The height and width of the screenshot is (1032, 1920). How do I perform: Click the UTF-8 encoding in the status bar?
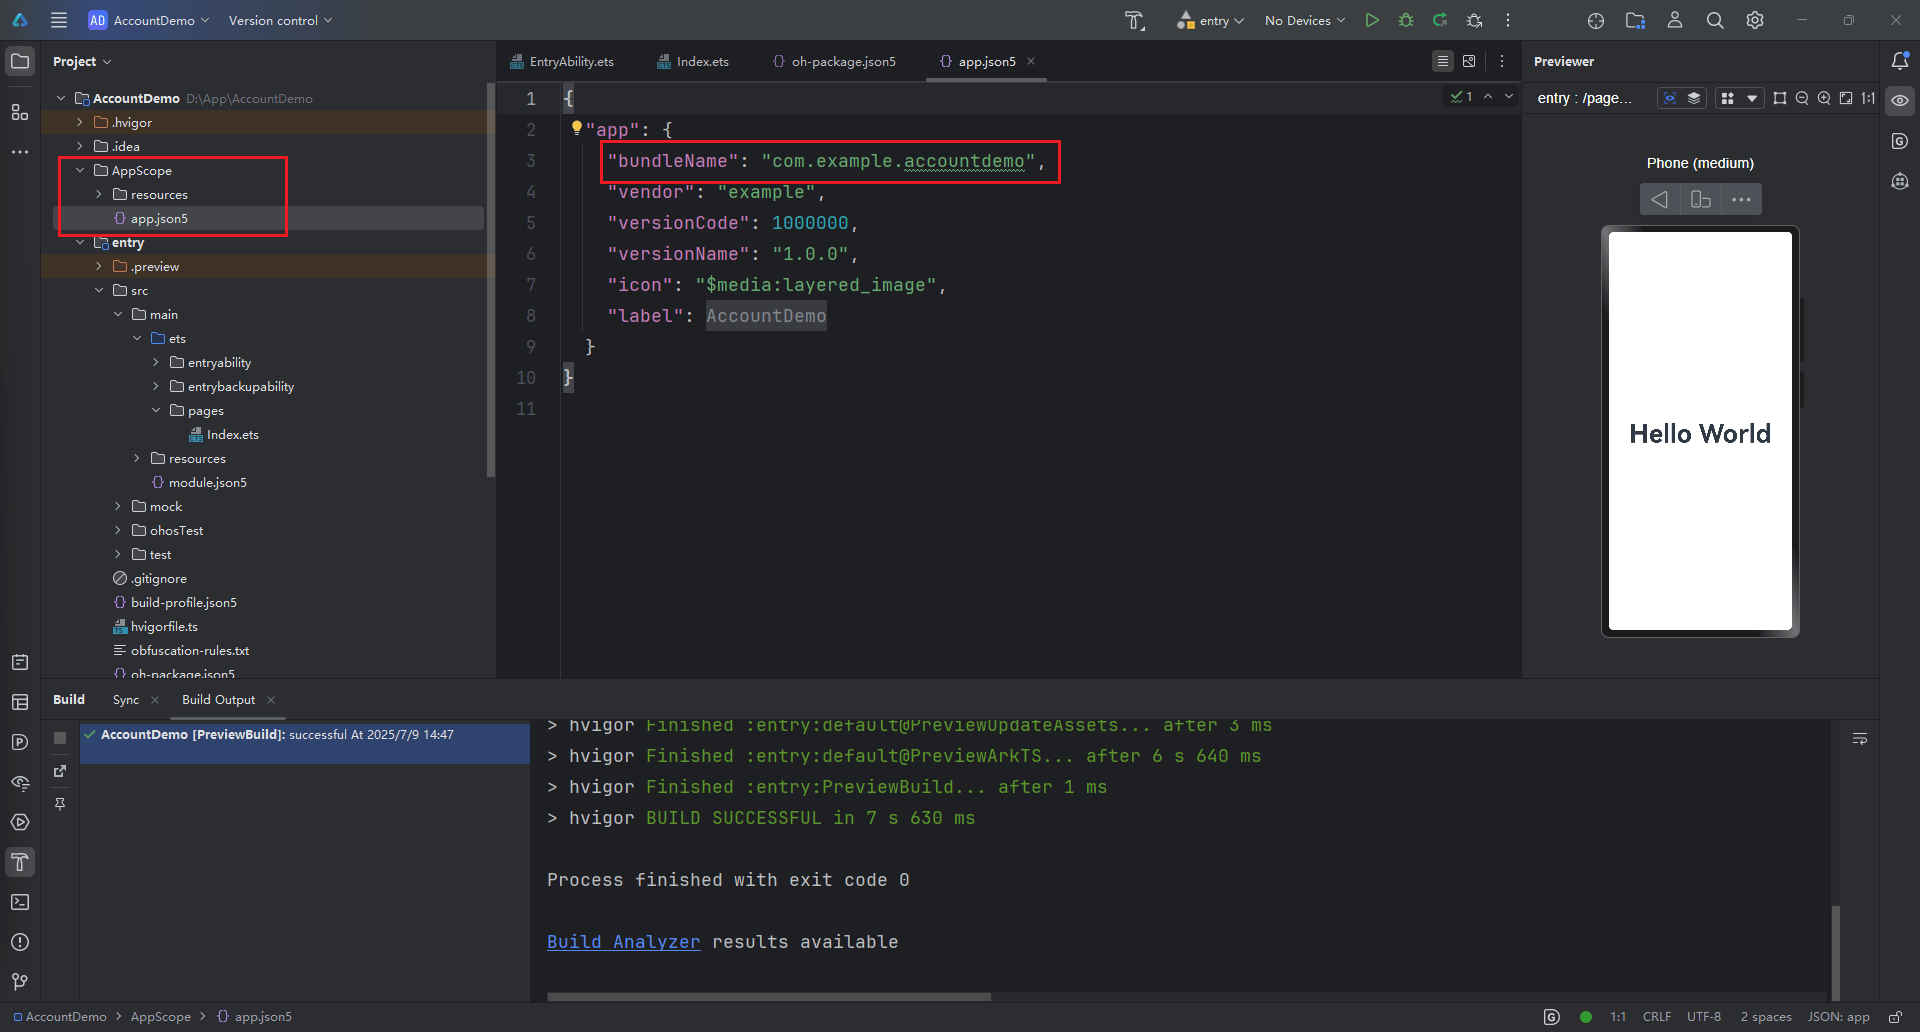coord(1703,1017)
